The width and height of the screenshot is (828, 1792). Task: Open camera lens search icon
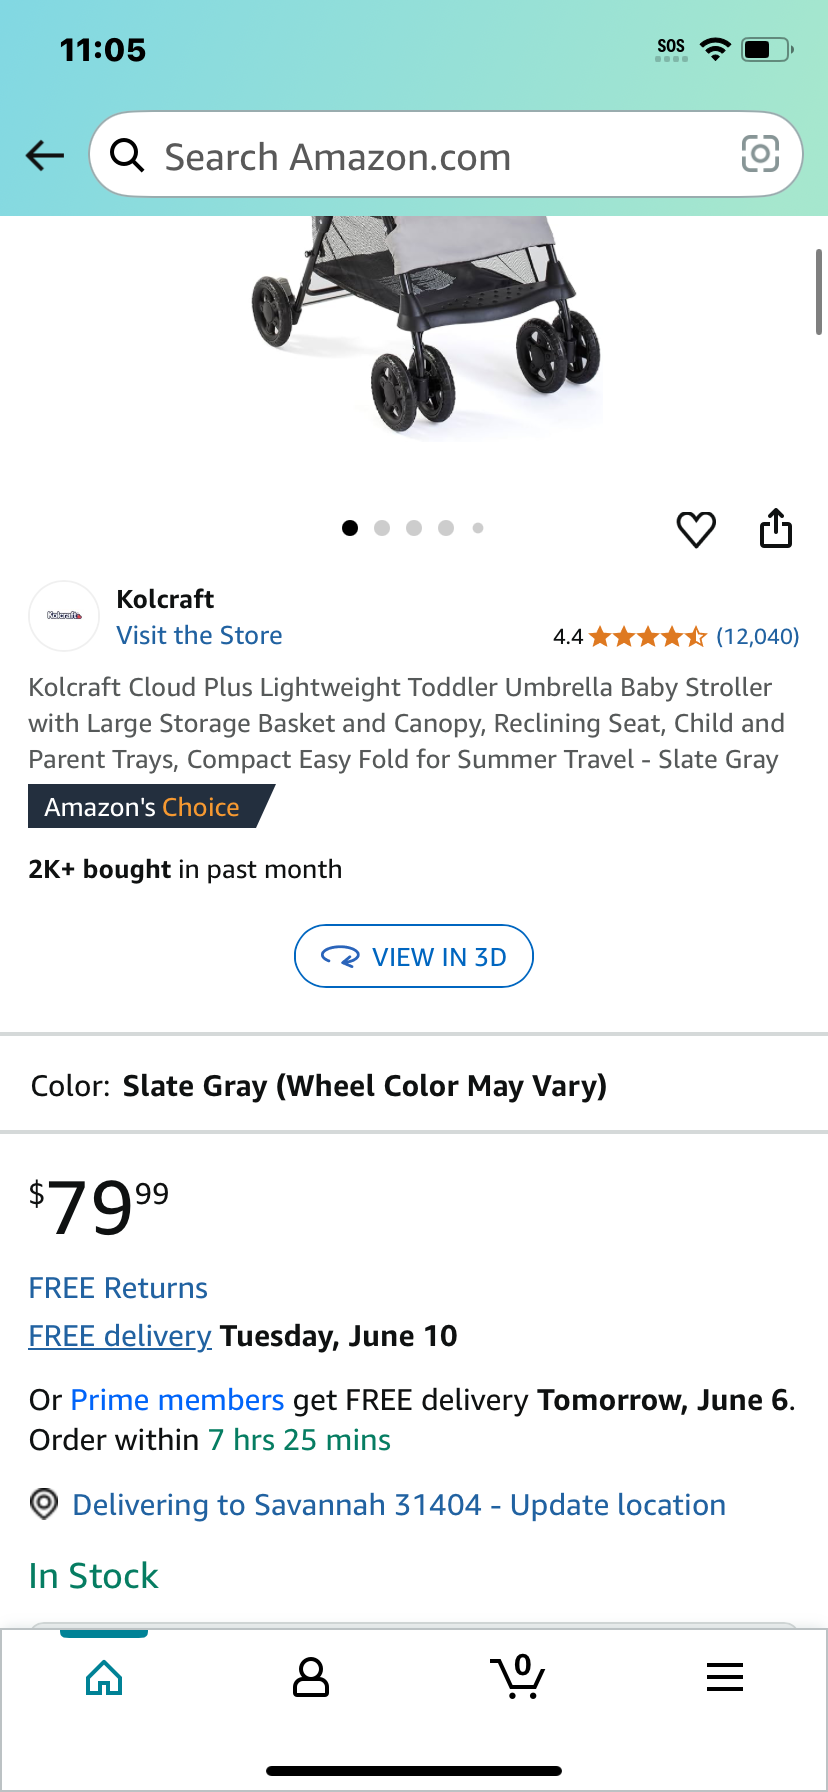click(x=760, y=154)
